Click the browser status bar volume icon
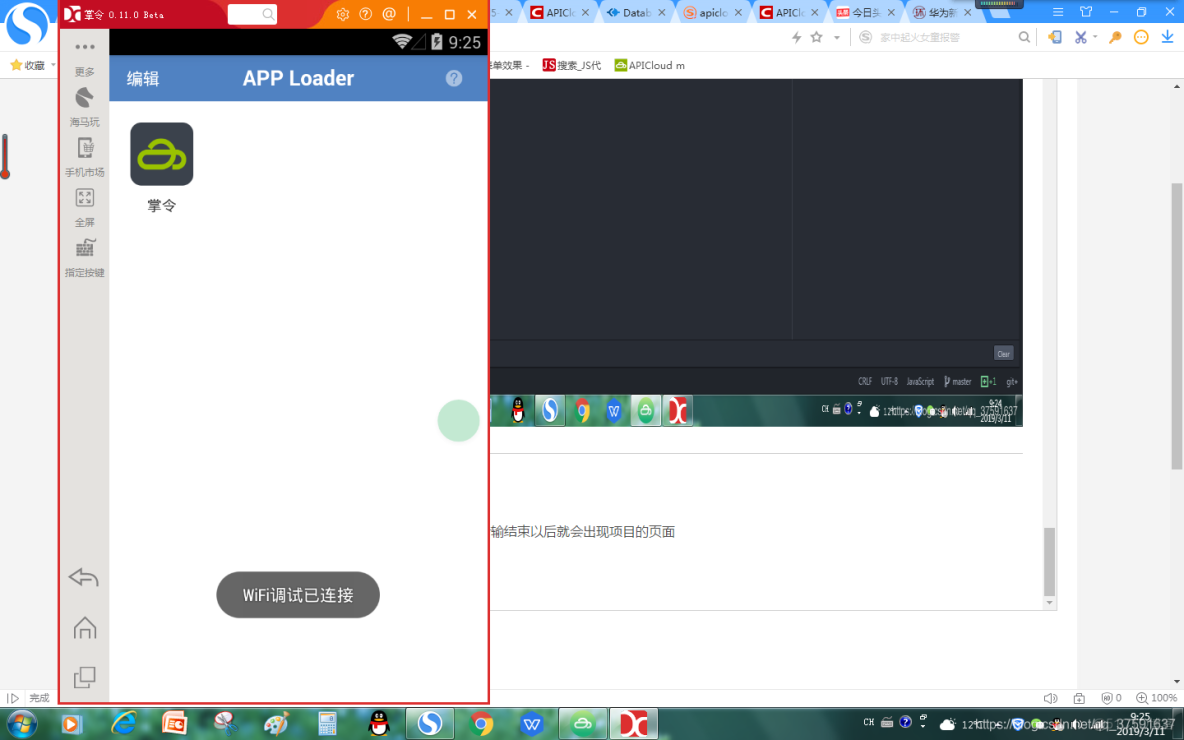This screenshot has height=740, width=1184. click(1050, 698)
